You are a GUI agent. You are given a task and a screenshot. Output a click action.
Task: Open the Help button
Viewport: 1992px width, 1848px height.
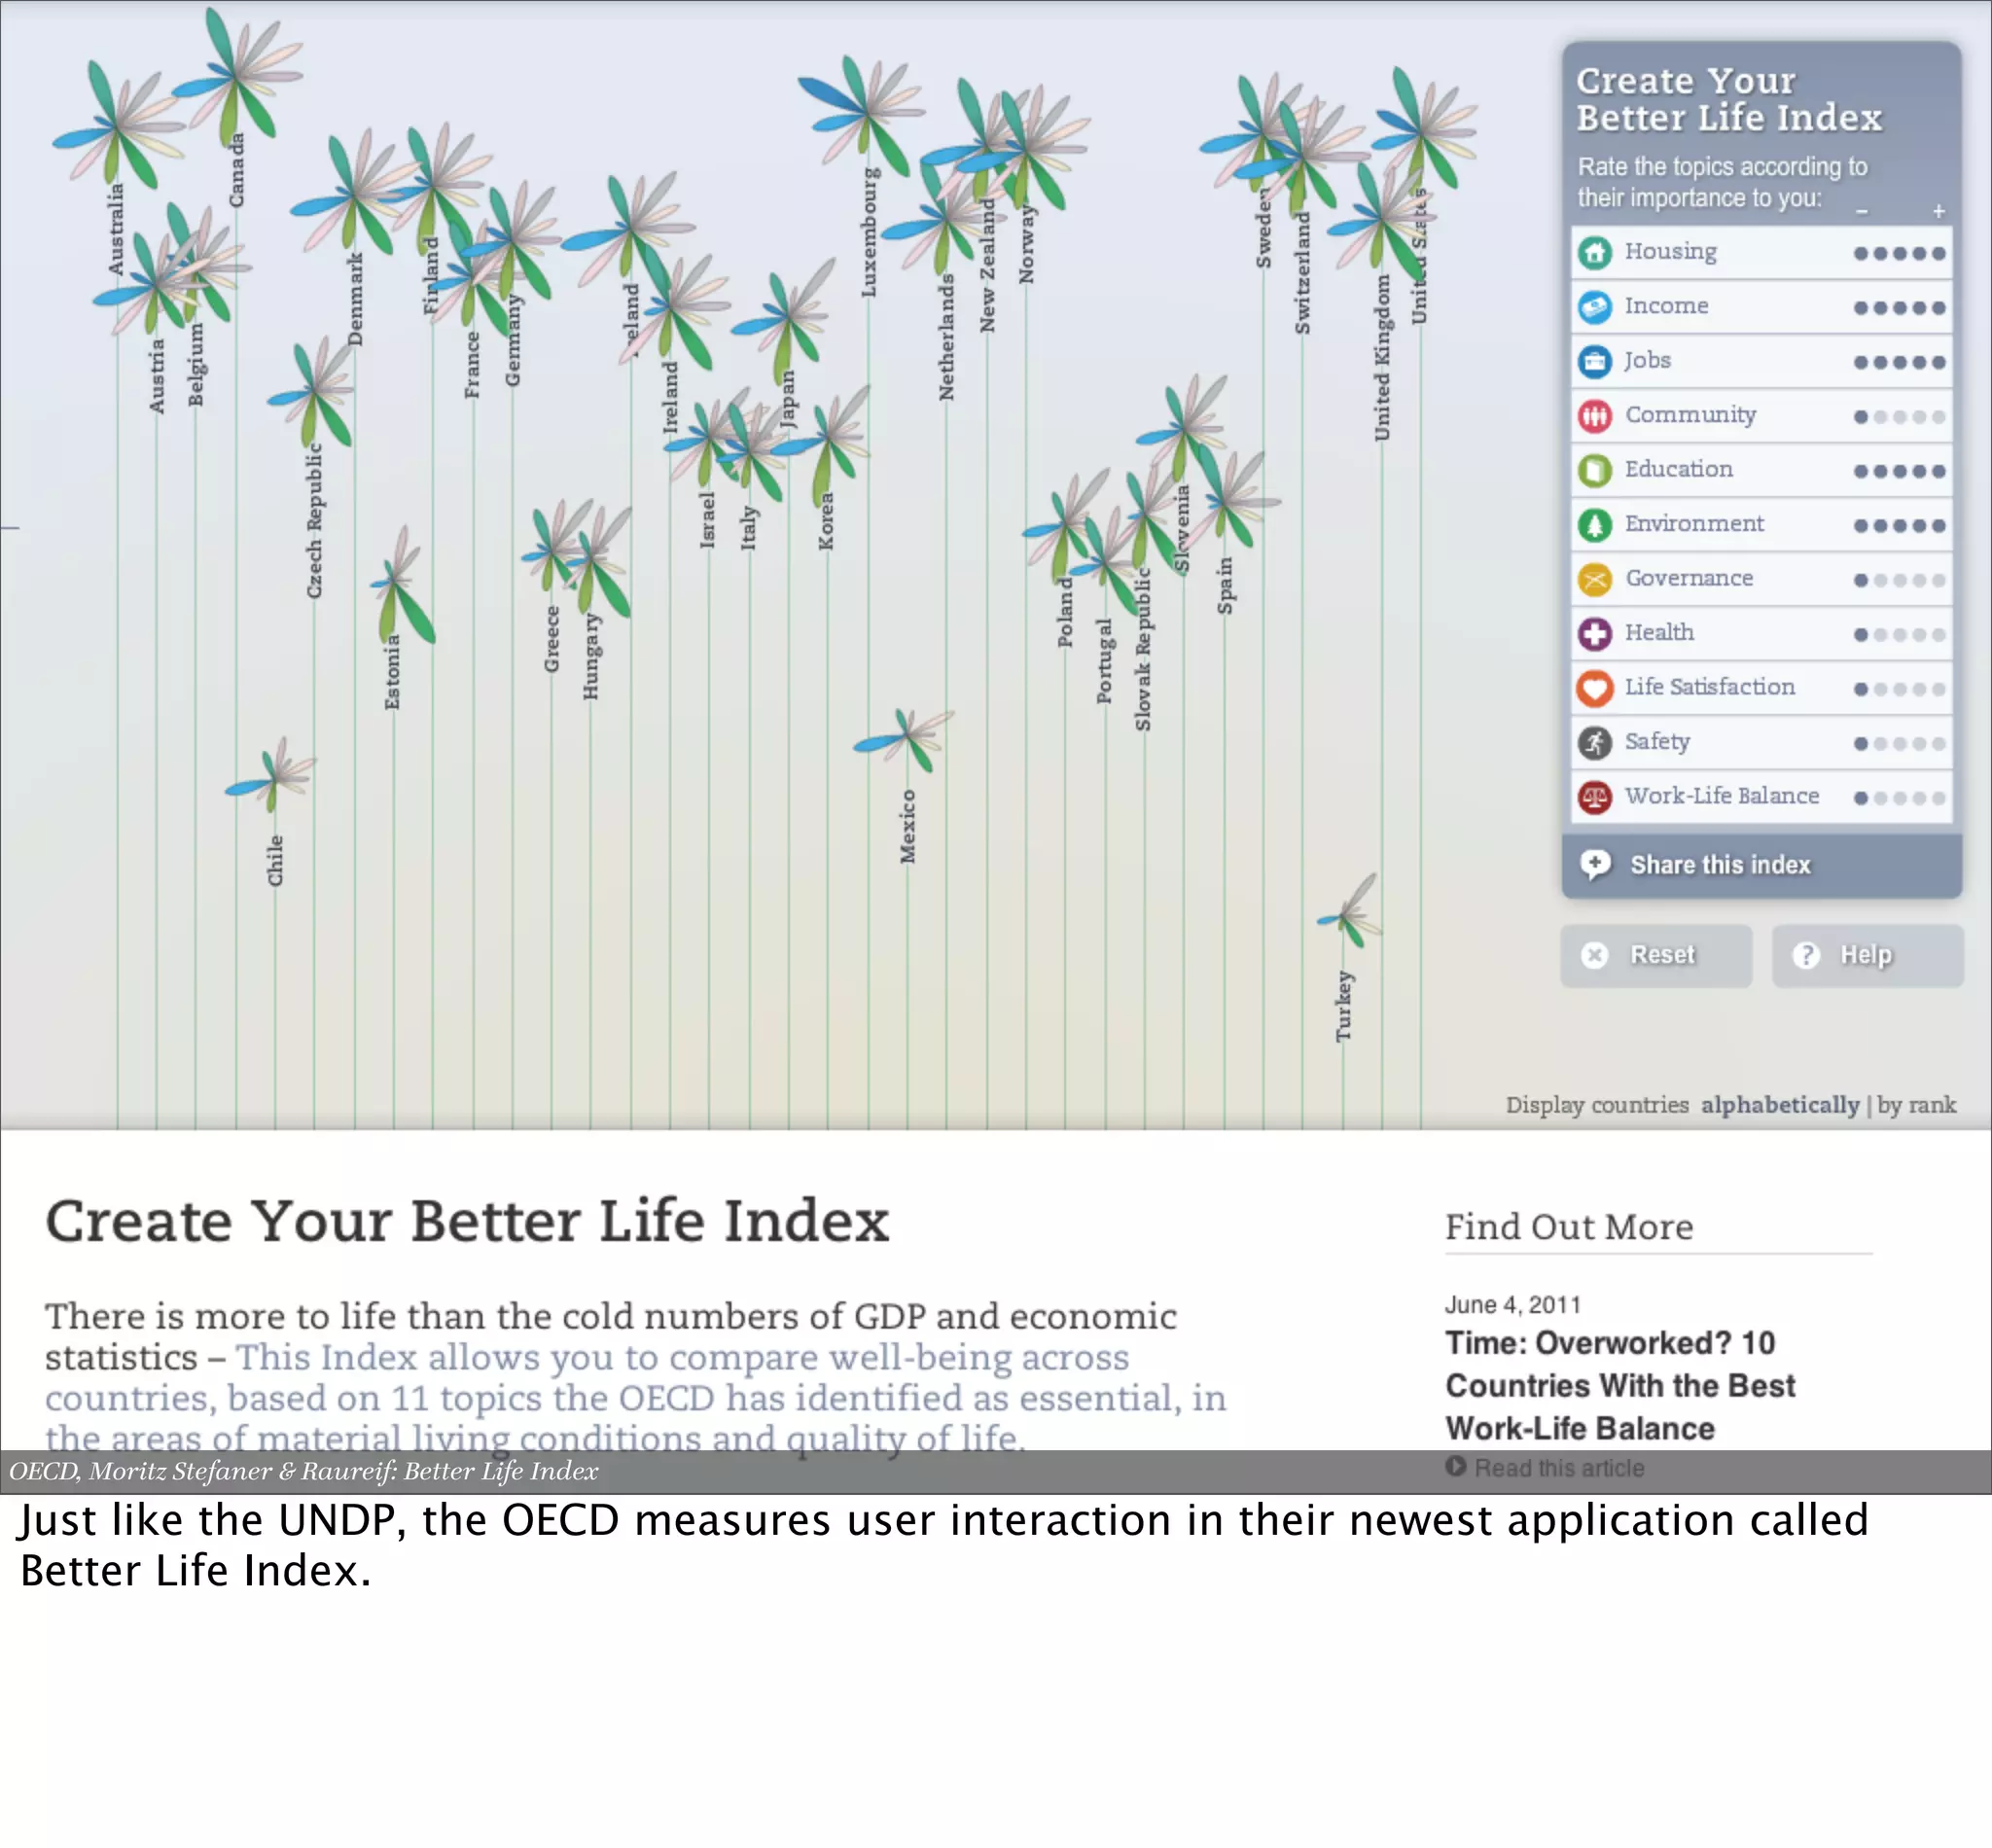tap(1868, 955)
